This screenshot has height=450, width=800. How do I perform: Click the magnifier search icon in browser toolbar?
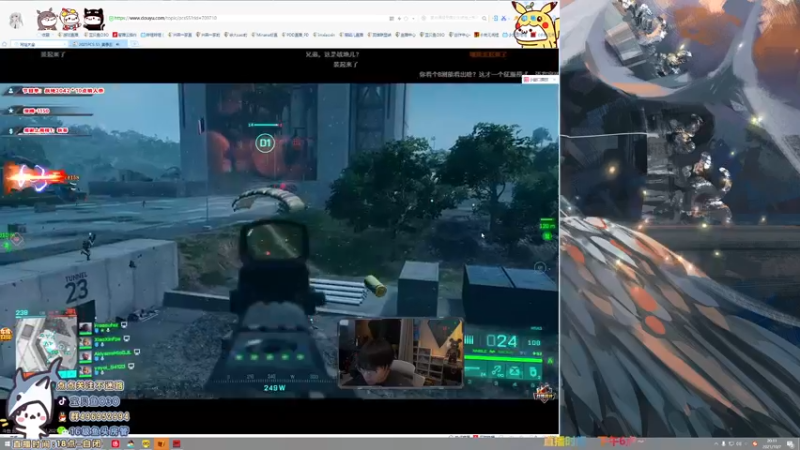coord(484,18)
